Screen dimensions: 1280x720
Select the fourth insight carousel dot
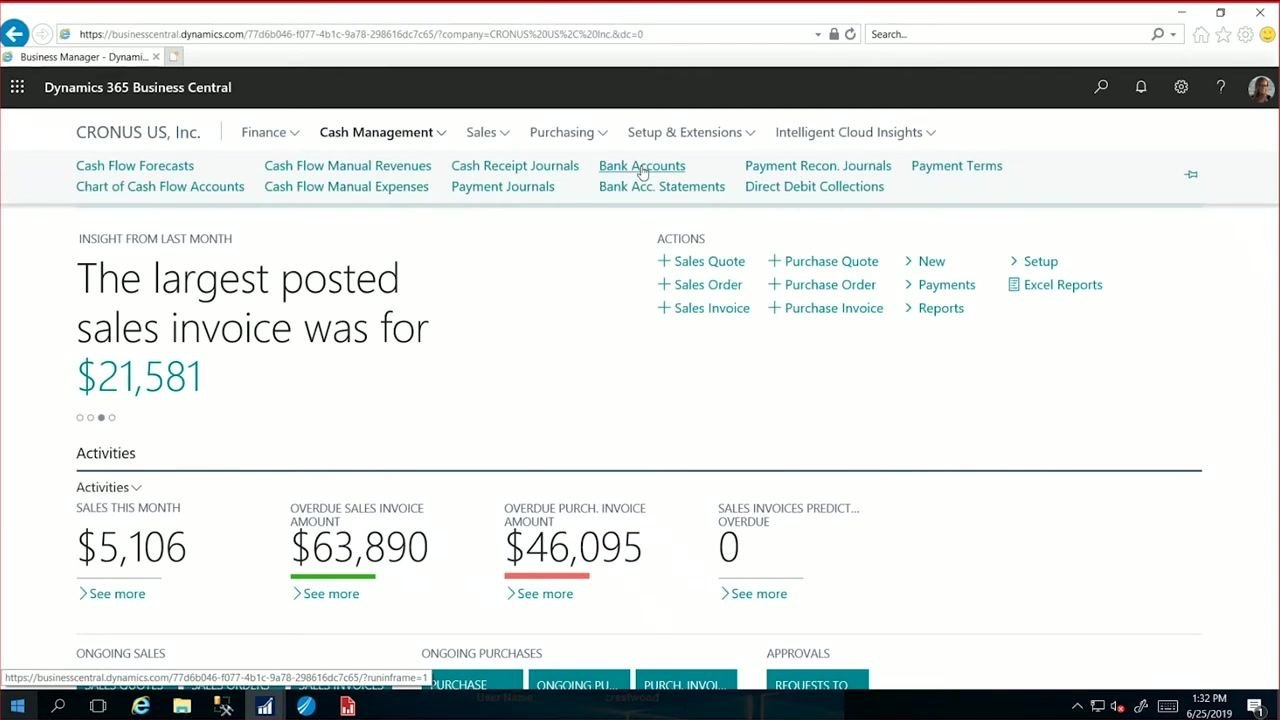(x=112, y=418)
